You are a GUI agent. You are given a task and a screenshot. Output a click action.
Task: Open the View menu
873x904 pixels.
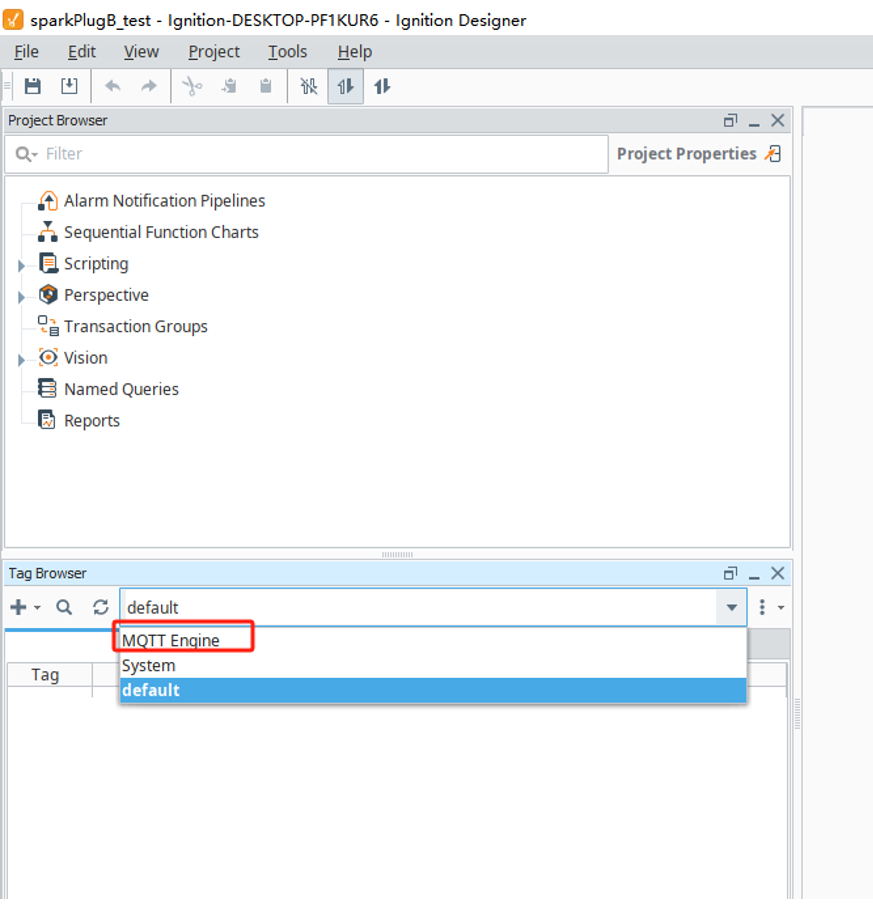pyautogui.click(x=141, y=52)
